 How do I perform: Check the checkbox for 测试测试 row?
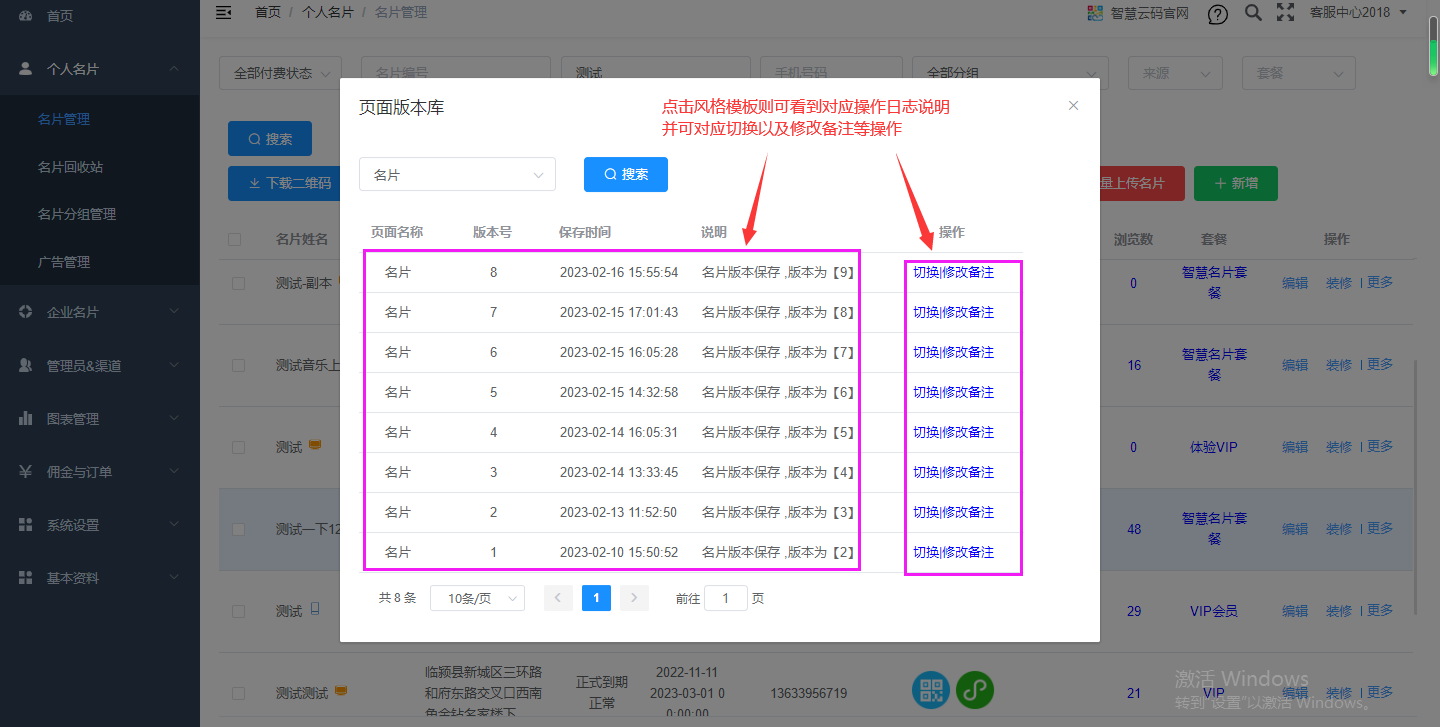[238, 693]
